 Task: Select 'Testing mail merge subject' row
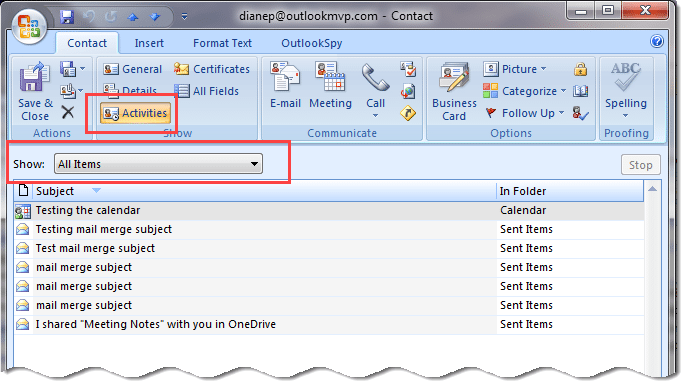(329, 229)
